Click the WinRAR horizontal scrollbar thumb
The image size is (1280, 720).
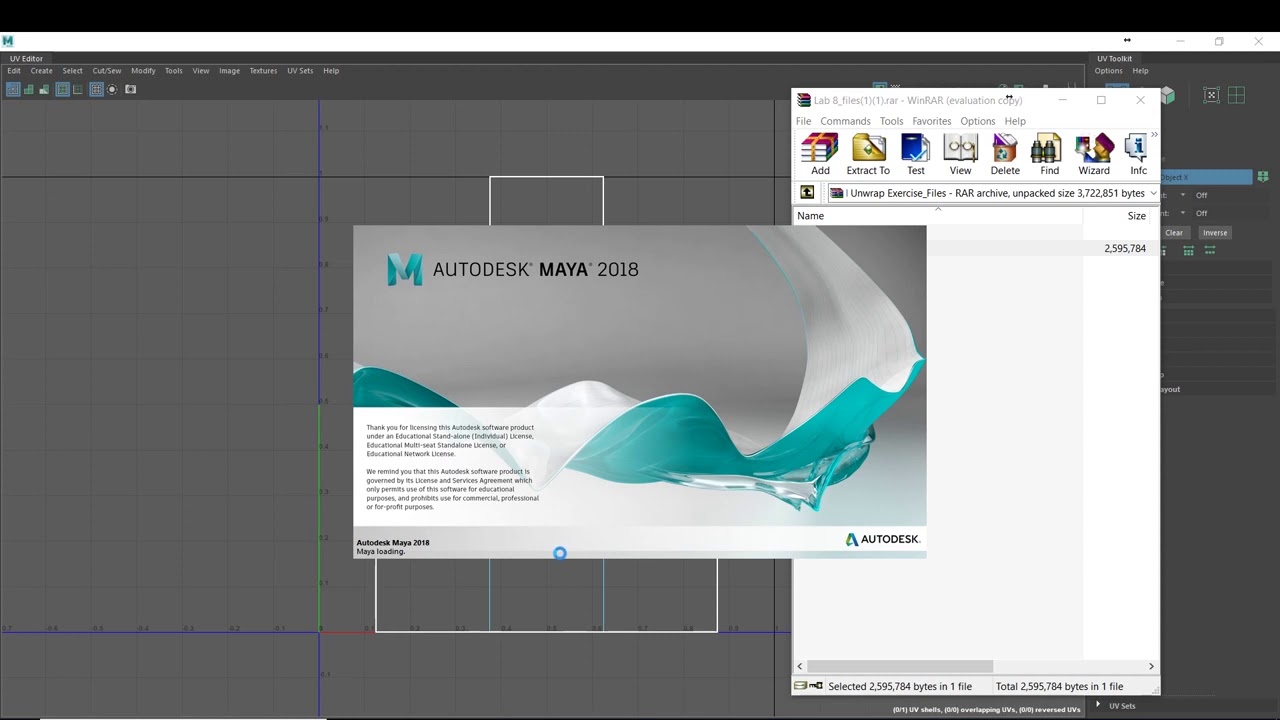tap(899, 666)
